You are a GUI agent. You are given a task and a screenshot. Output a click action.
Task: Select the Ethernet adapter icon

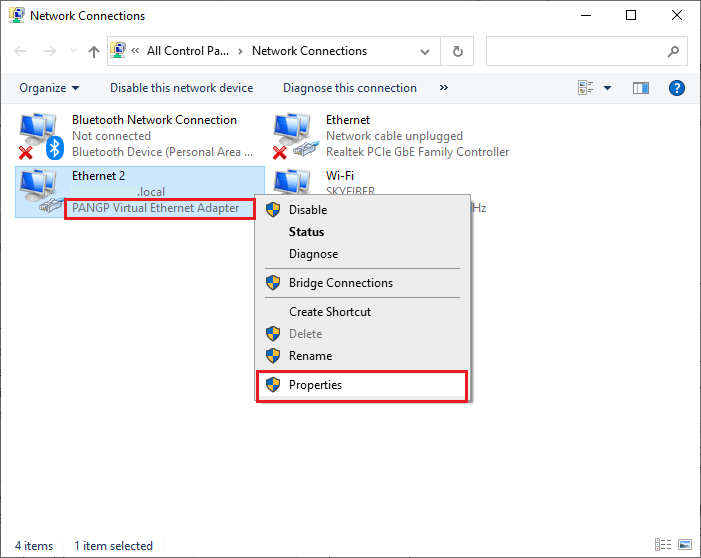click(x=295, y=136)
